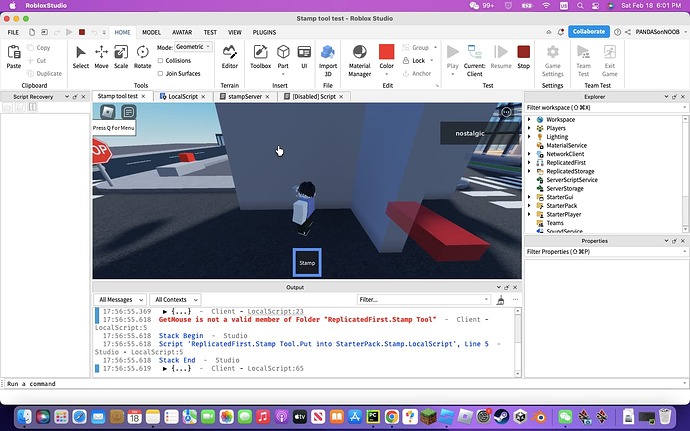Open the Mode Geometric dropdown
Viewport: 690px width, 431px height.
[x=193, y=47]
